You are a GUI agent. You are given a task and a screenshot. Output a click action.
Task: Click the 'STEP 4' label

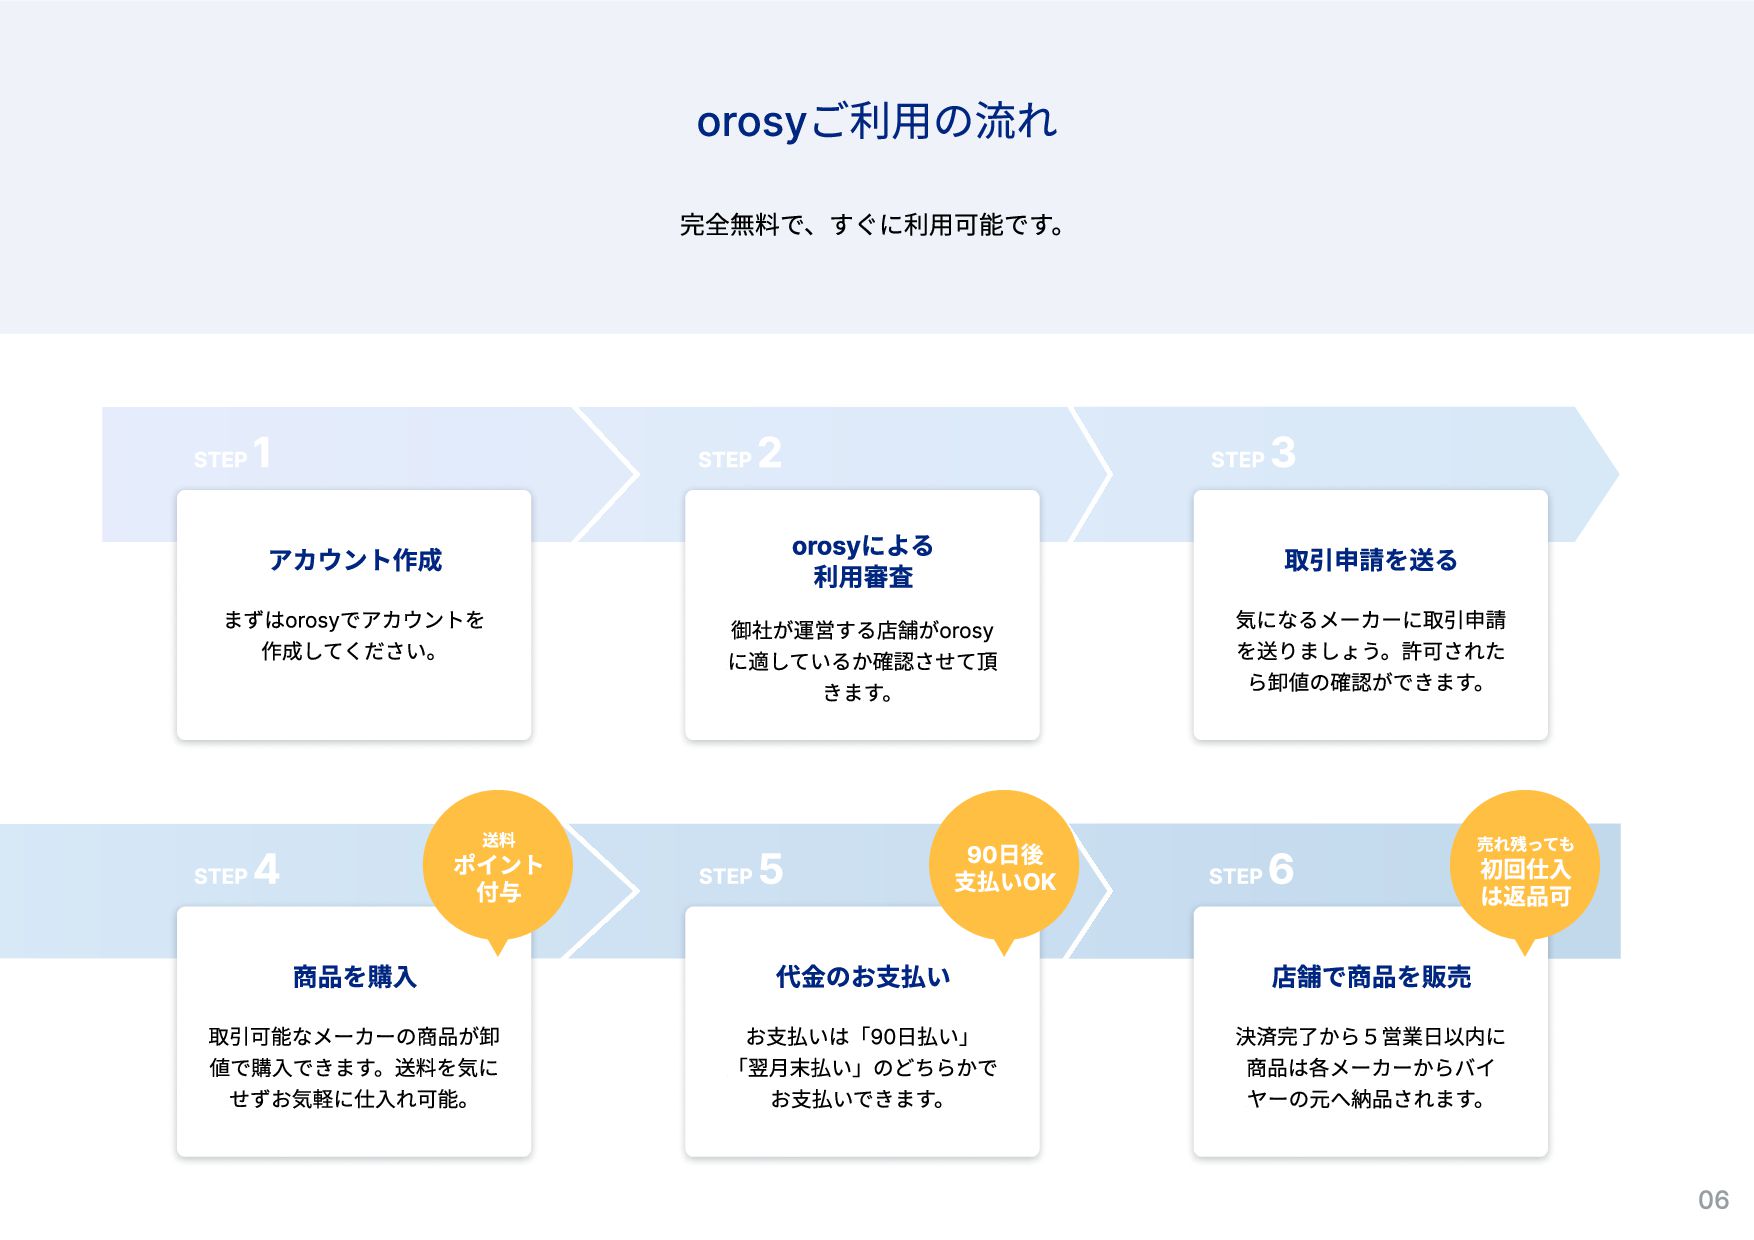click(237, 870)
